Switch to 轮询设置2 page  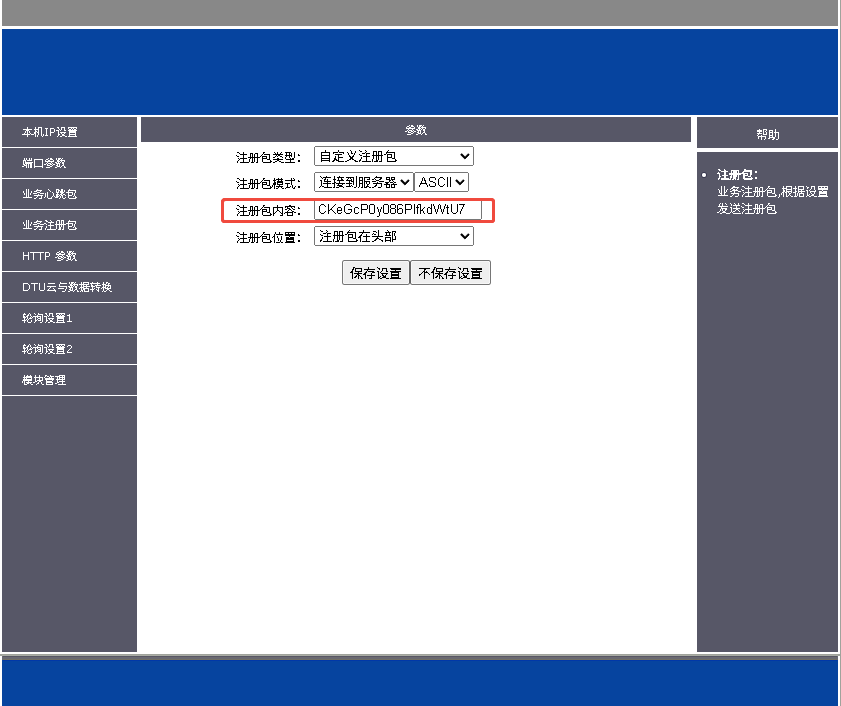click(48, 349)
